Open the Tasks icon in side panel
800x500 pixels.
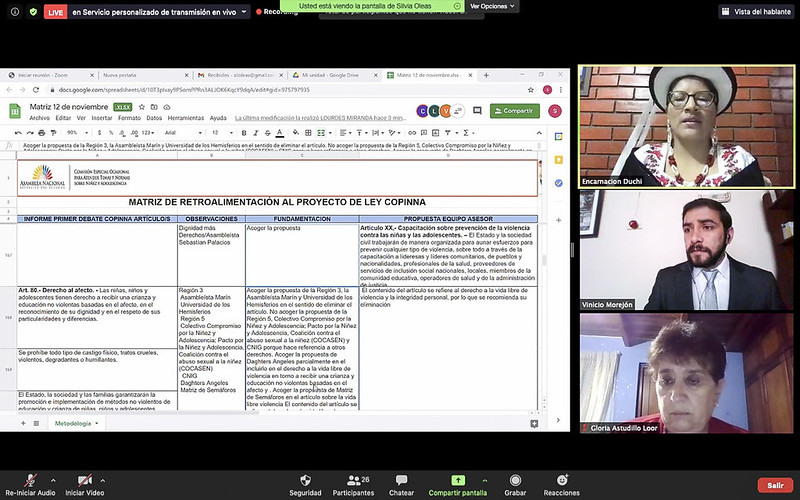(559, 183)
